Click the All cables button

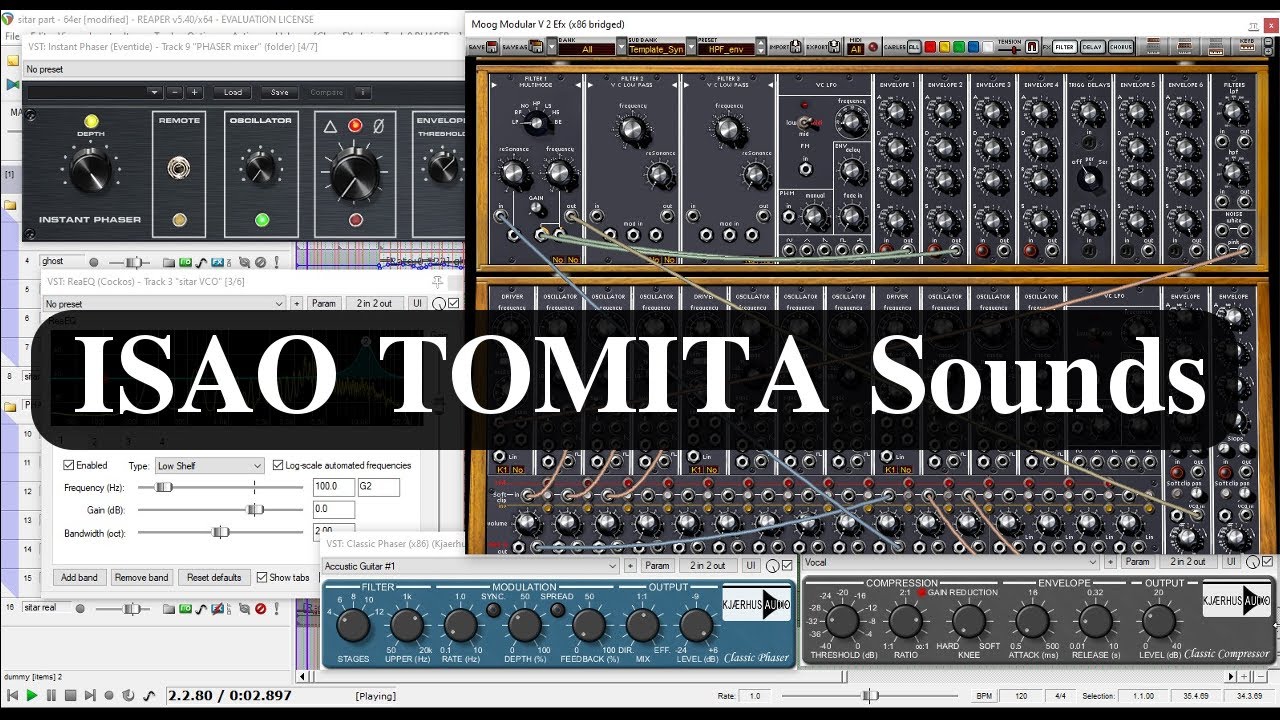pyautogui.click(x=914, y=47)
